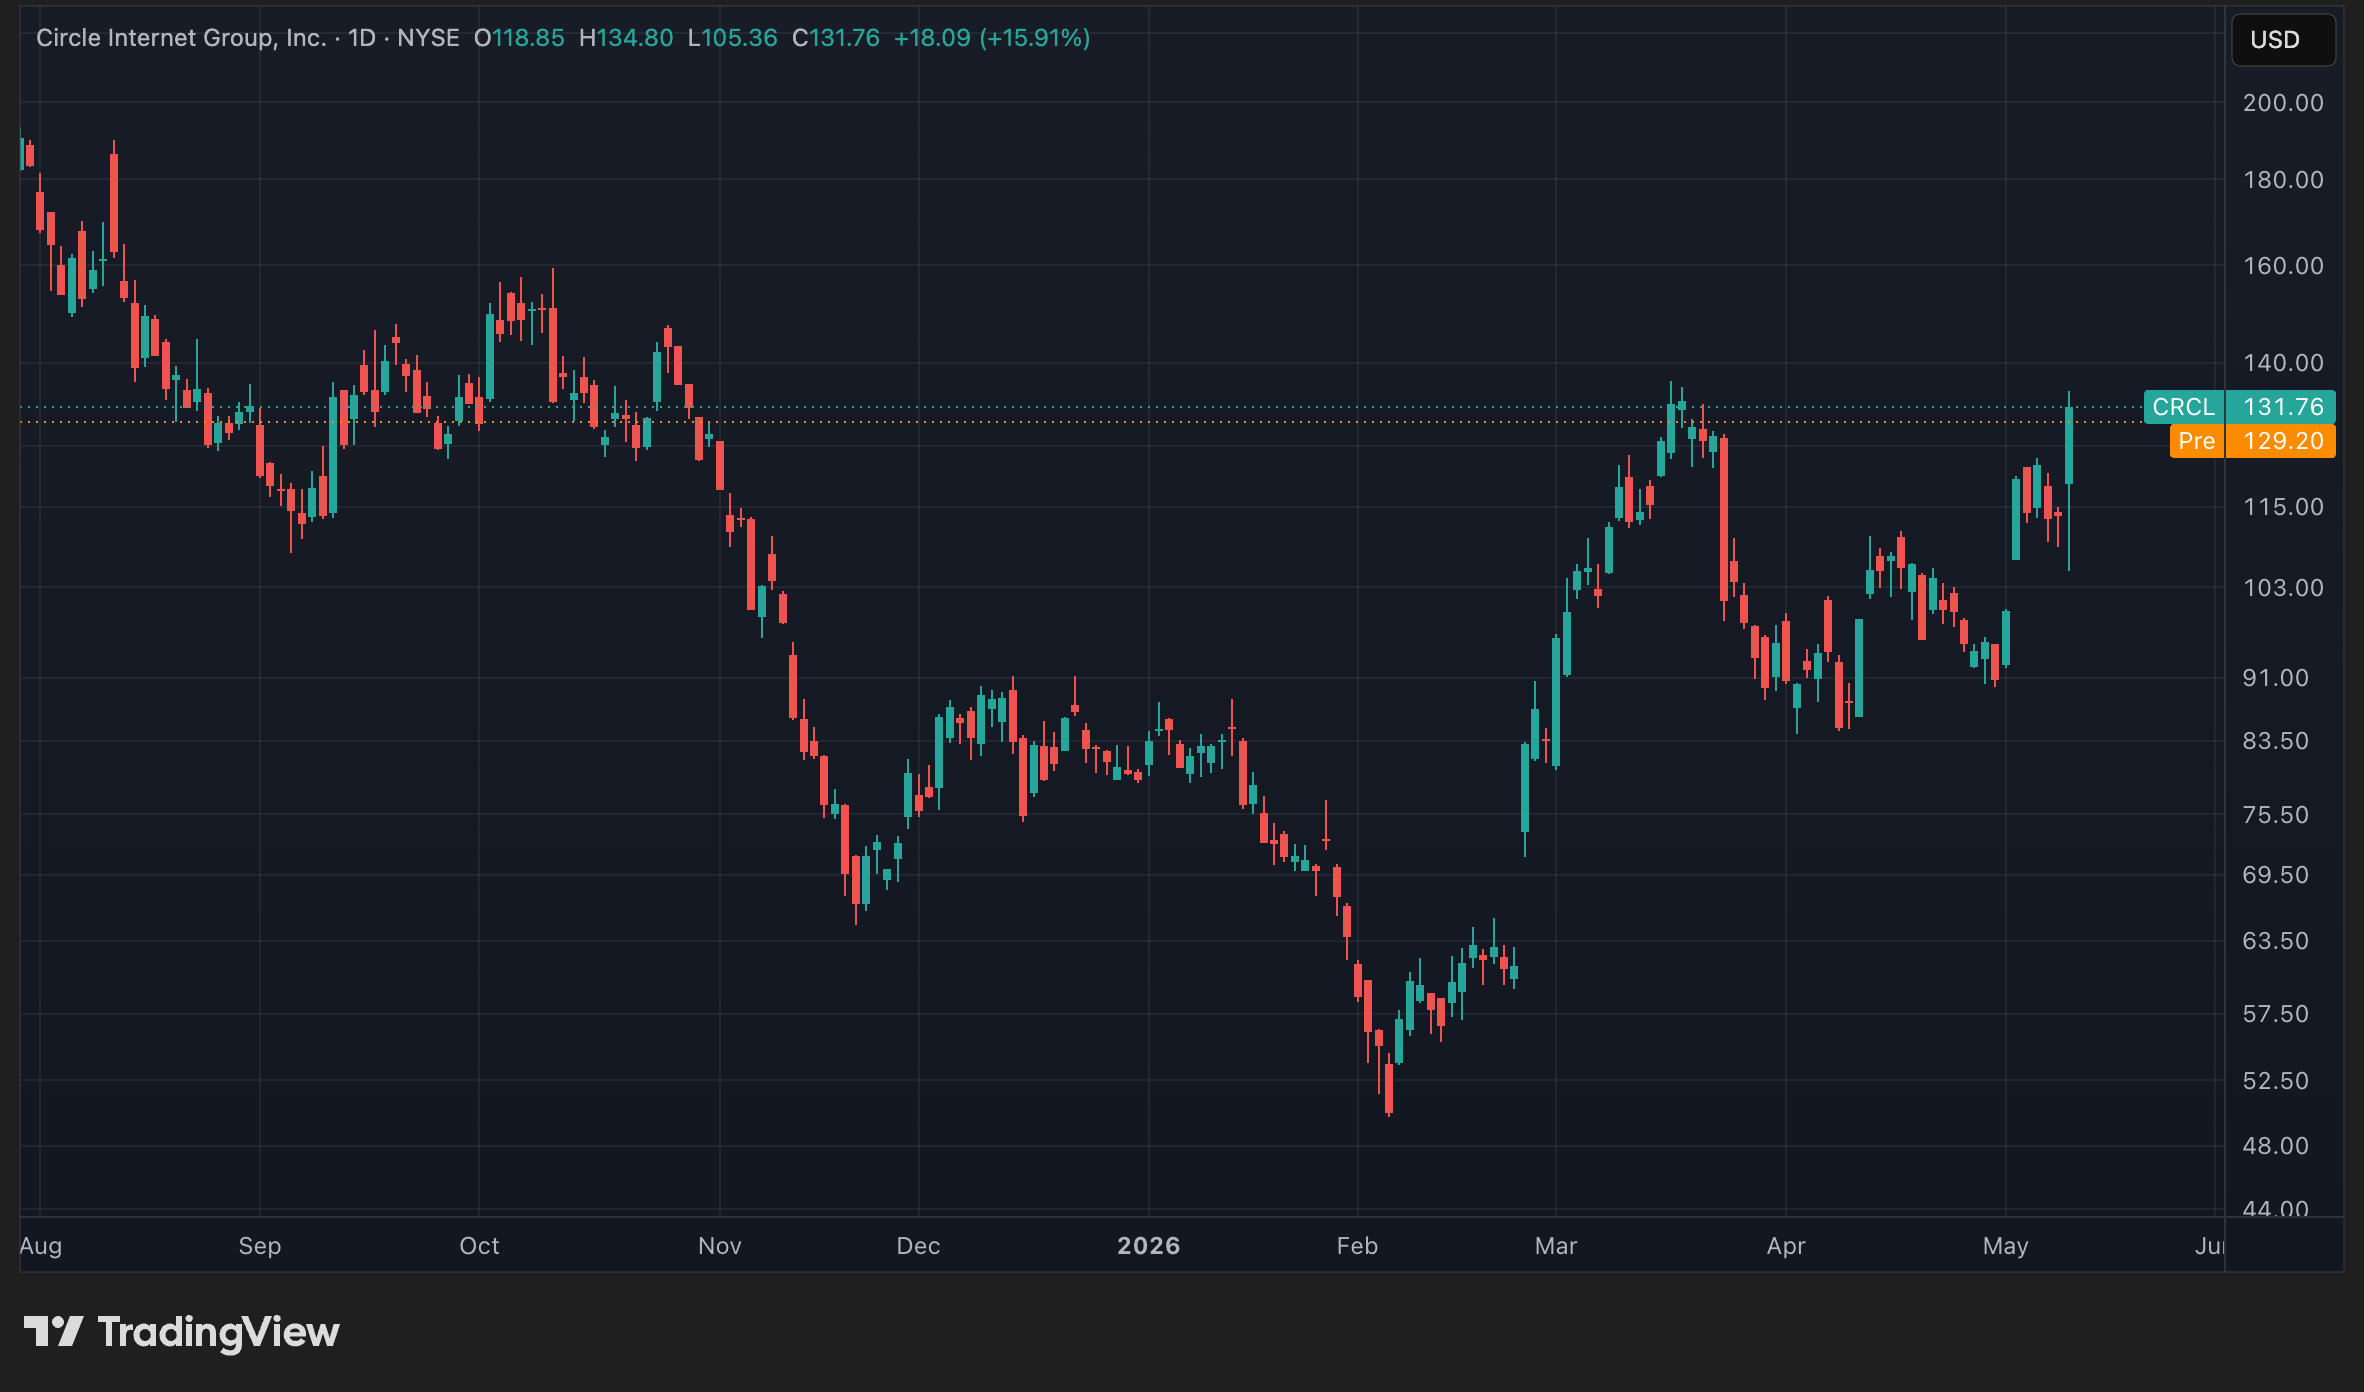Click the 129.20 pre-market price label
The width and height of the screenshot is (2364, 1392).
coord(2281,441)
